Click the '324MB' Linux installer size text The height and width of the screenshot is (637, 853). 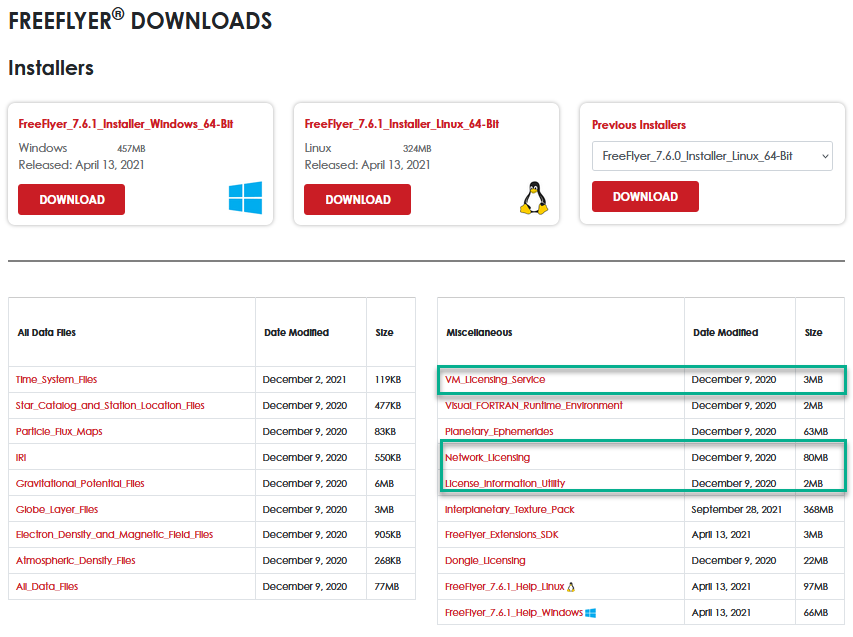coord(417,149)
